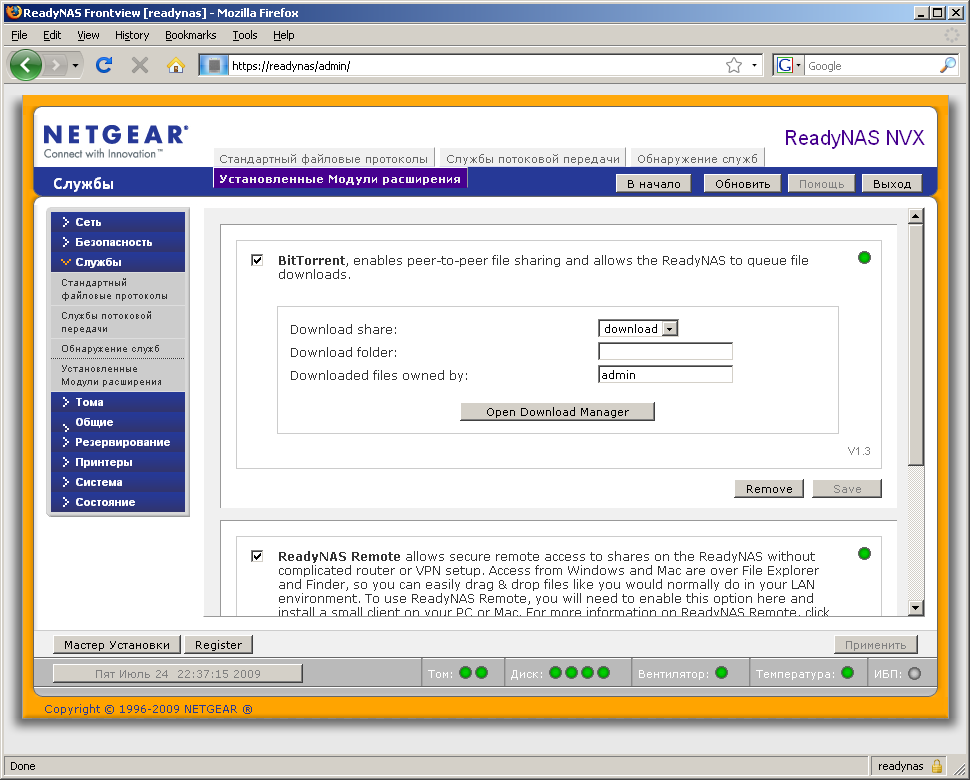
Task: Click the Firefox forward arrow button
Action: (x=56, y=65)
